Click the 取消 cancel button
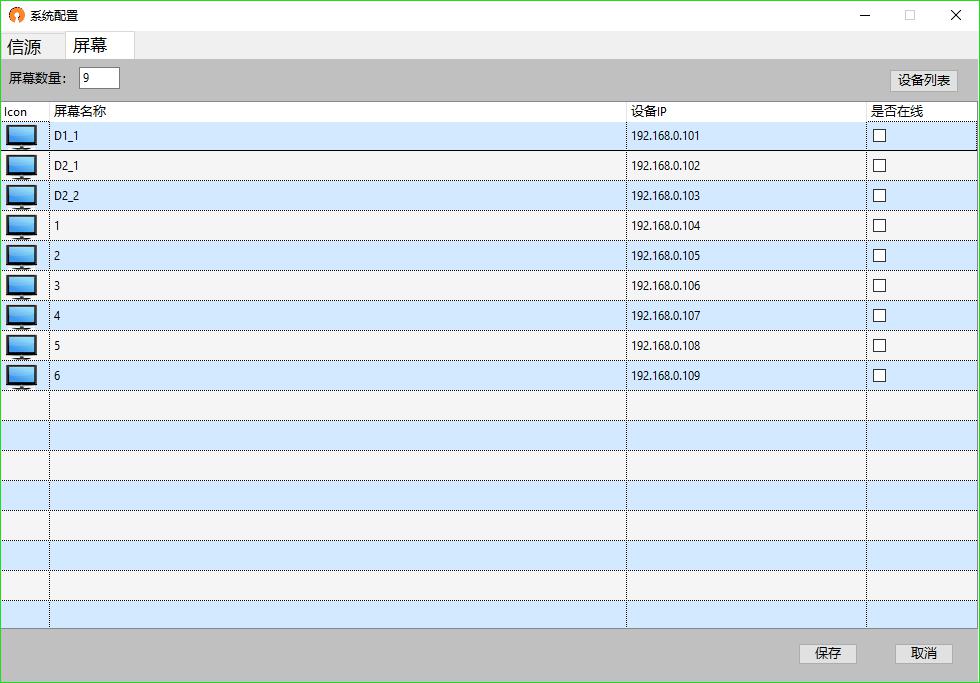The width and height of the screenshot is (980, 683). coord(923,653)
